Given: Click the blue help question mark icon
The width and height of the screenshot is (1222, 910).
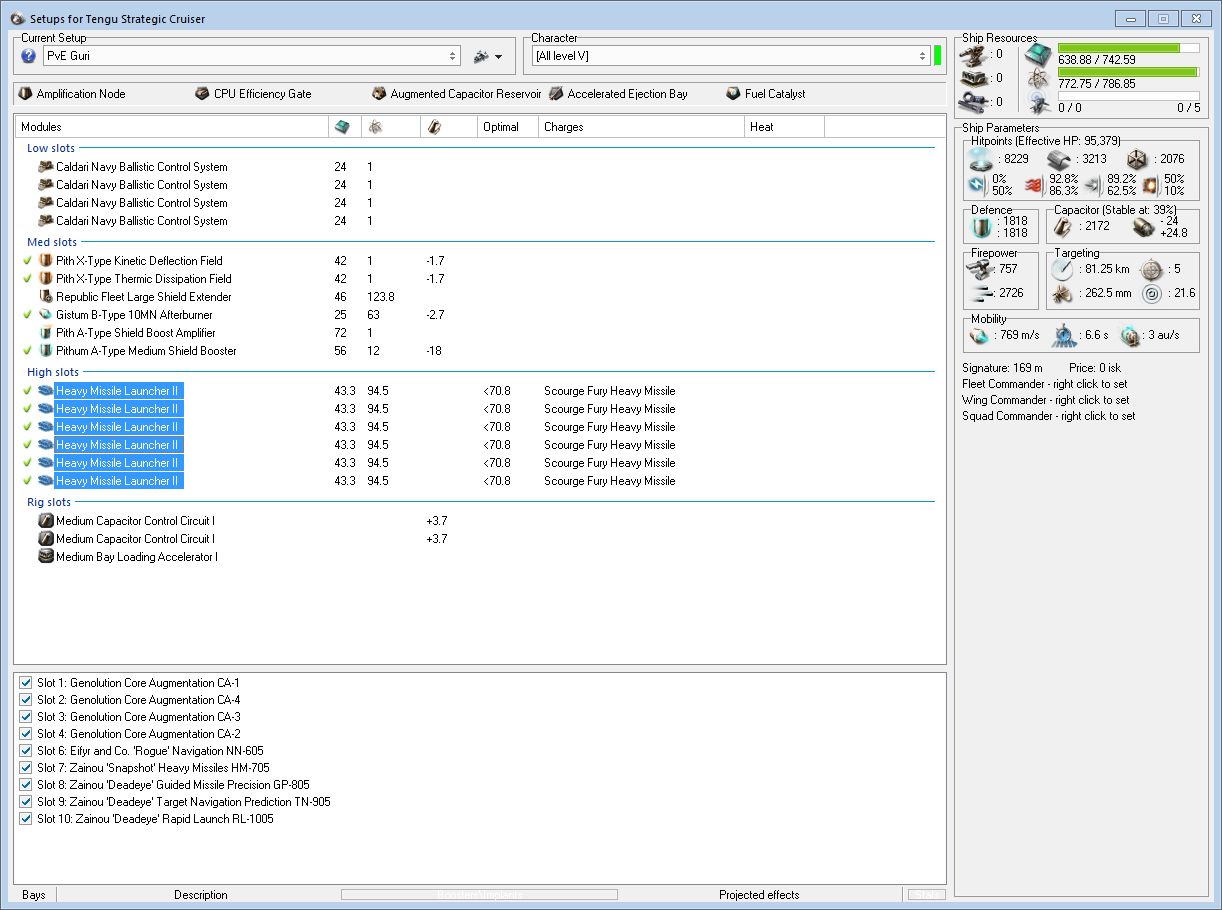Looking at the screenshot, I should pyautogui.click(x=28, y=56).
